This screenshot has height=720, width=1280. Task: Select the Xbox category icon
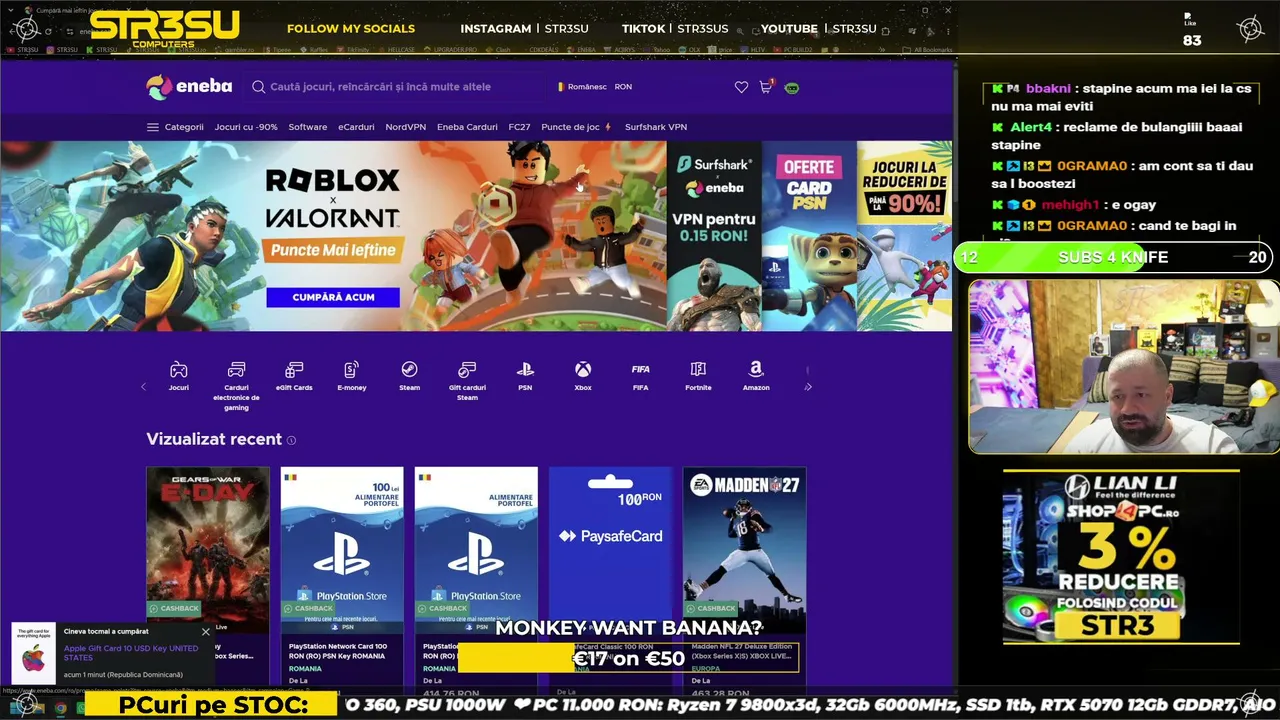click(583, 375)
